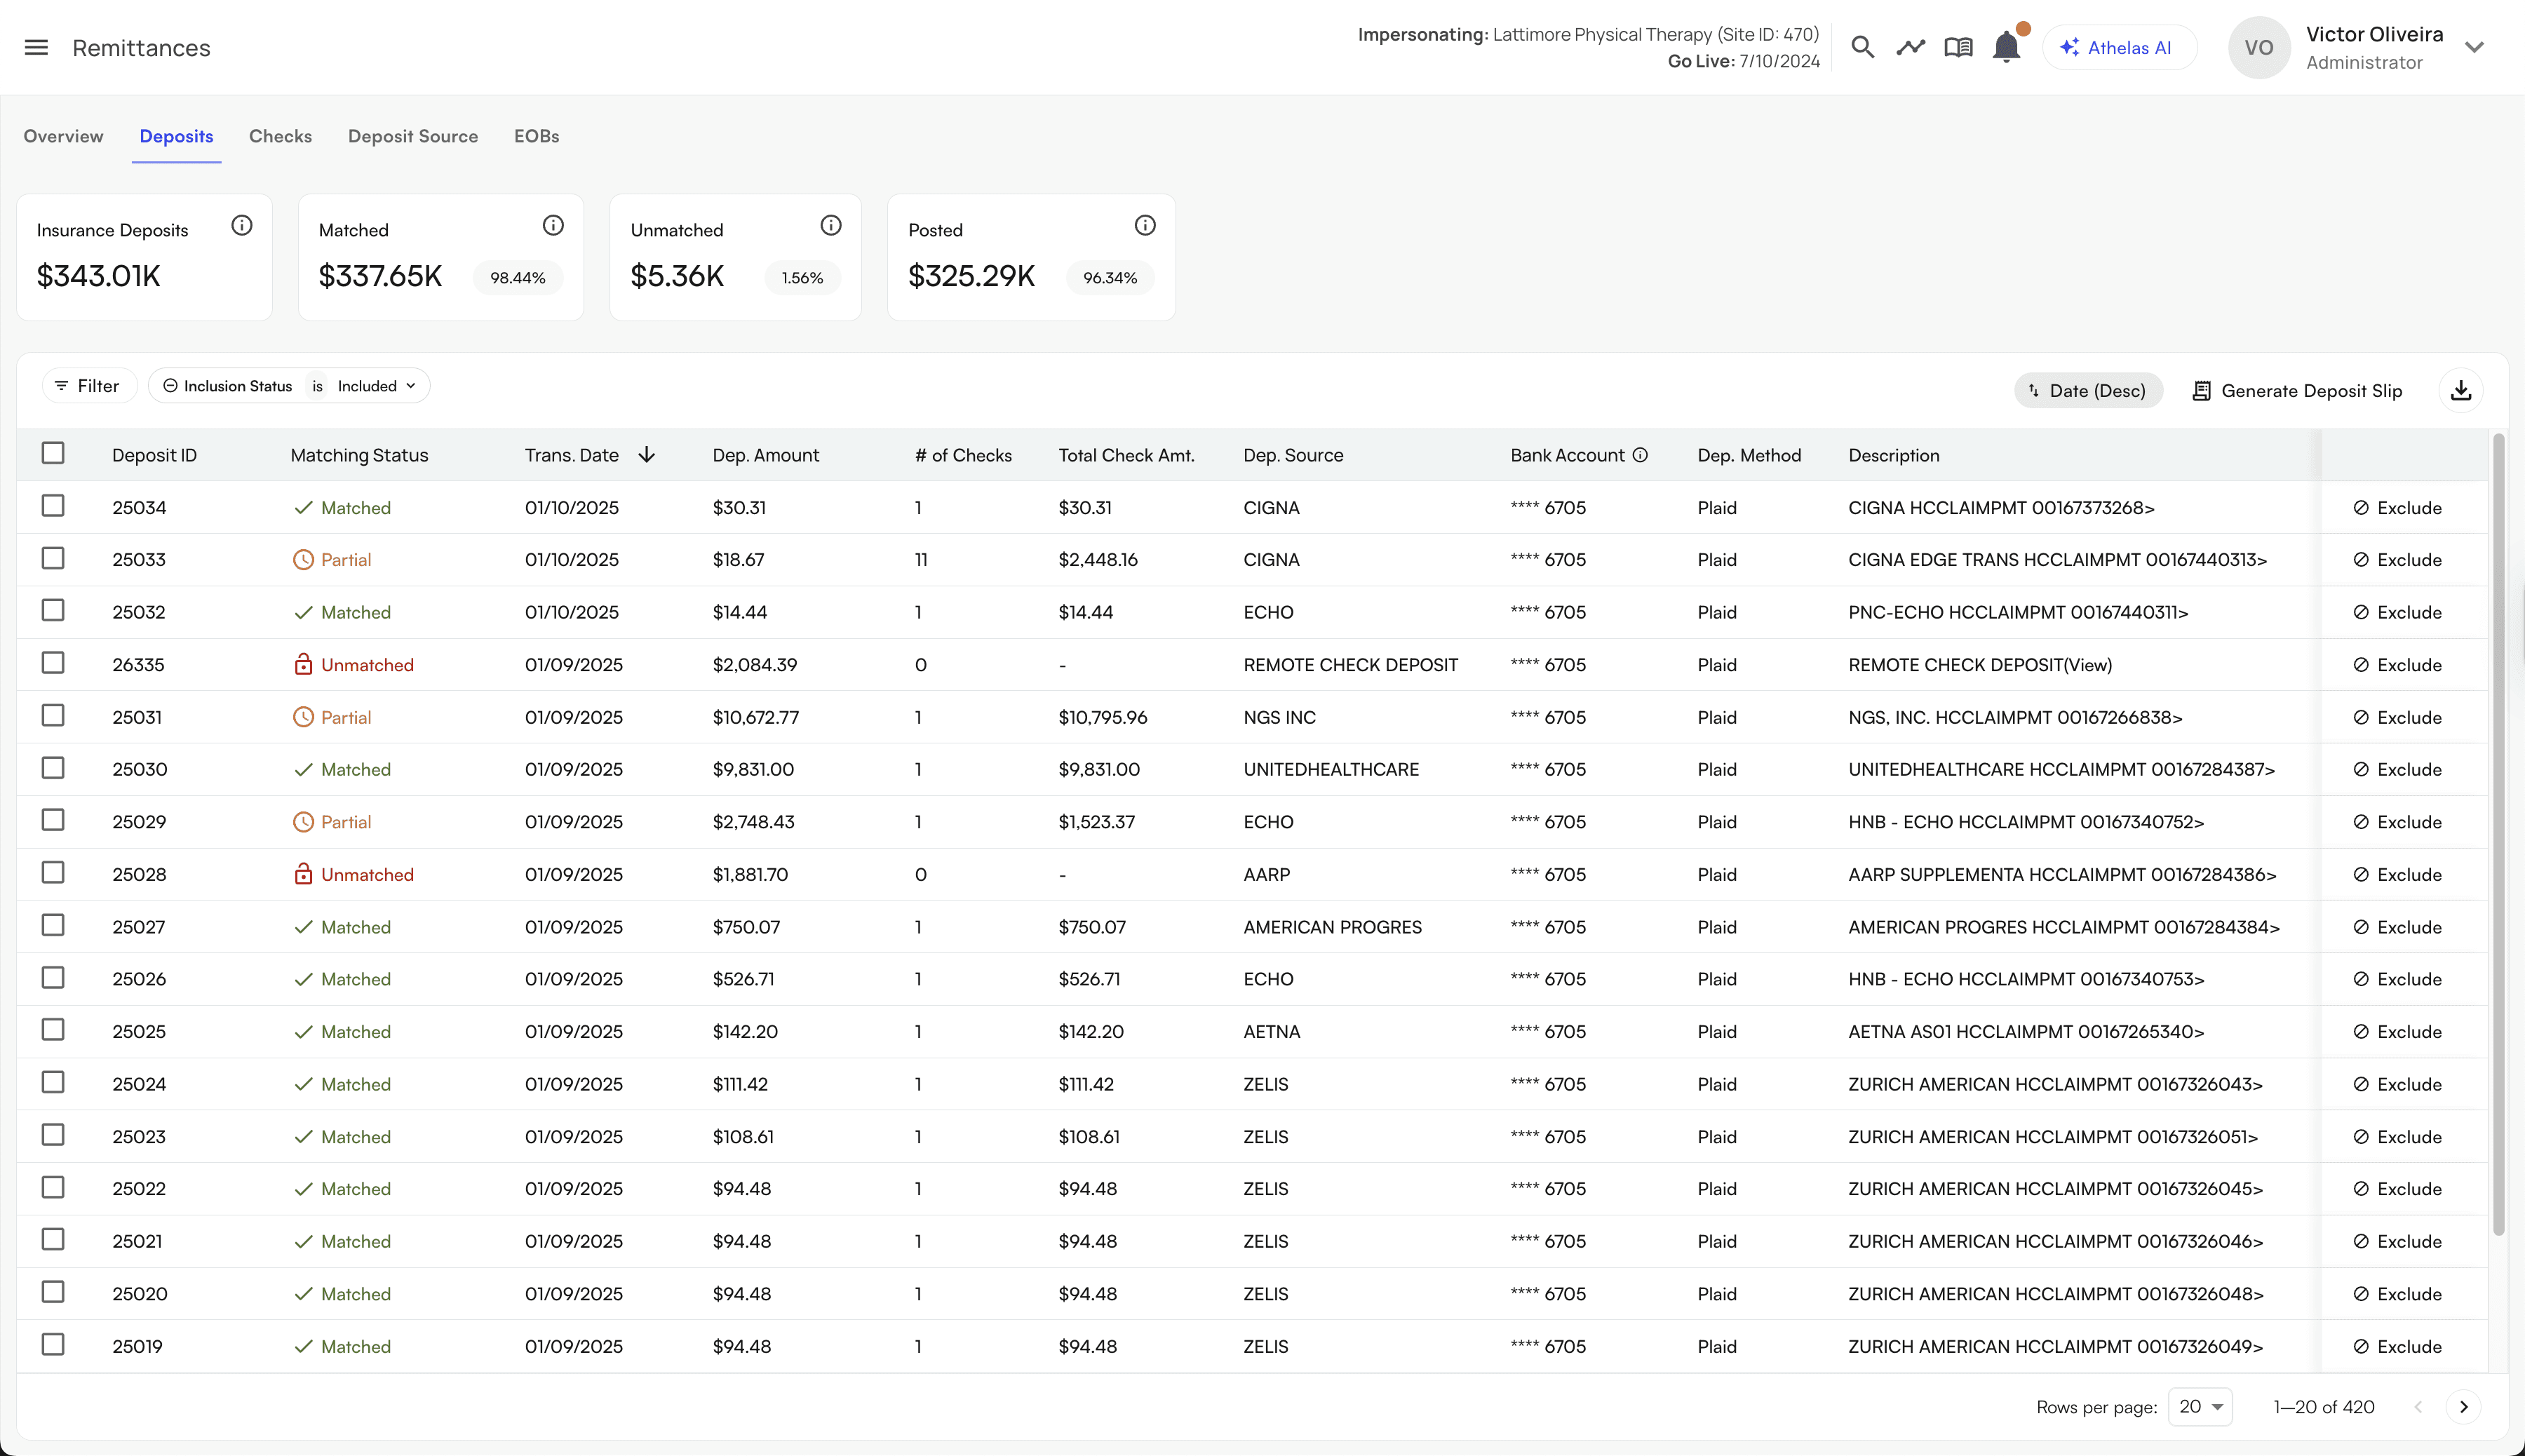This screenshot has width=2525, height=1456.
Task: Select checkbox for deposit 25033
Action: 53,558
